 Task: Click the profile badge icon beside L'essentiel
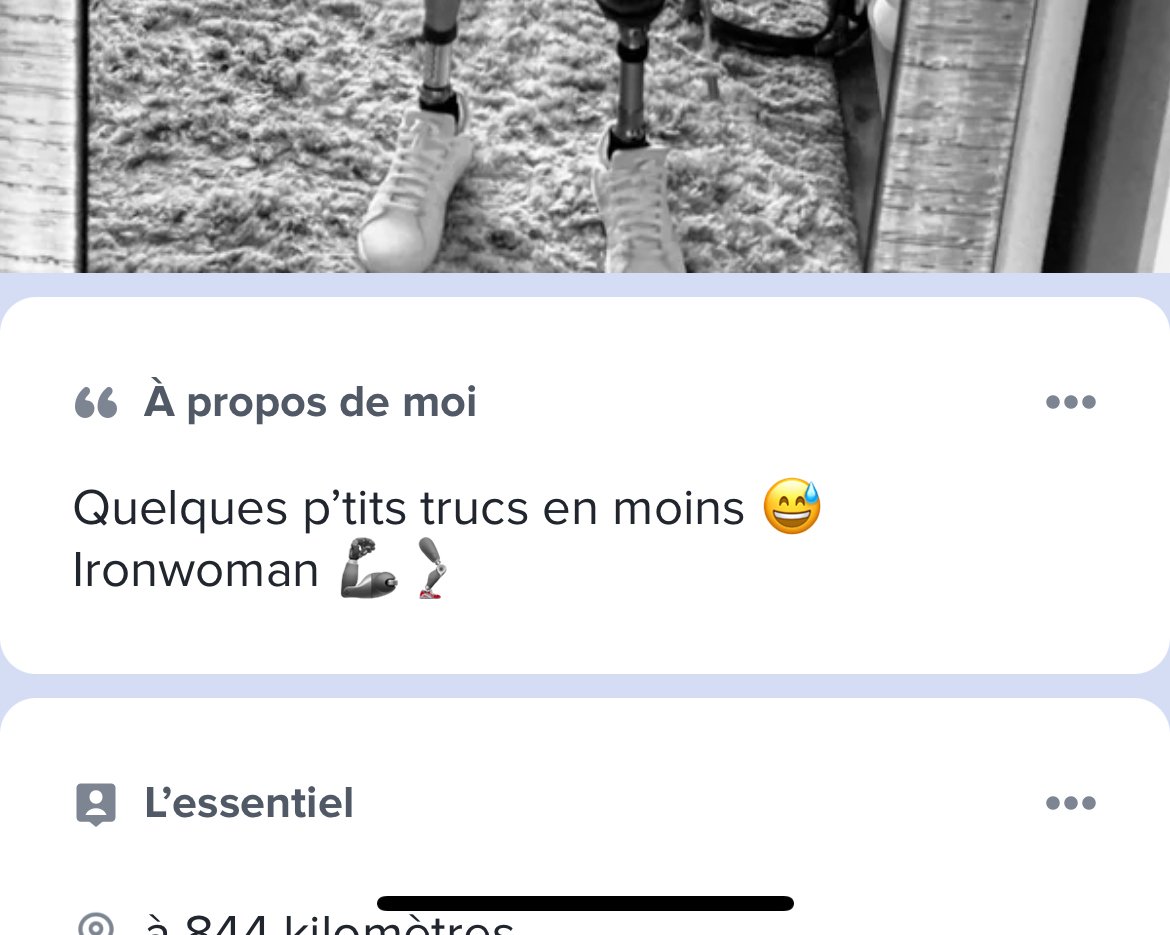96,804
